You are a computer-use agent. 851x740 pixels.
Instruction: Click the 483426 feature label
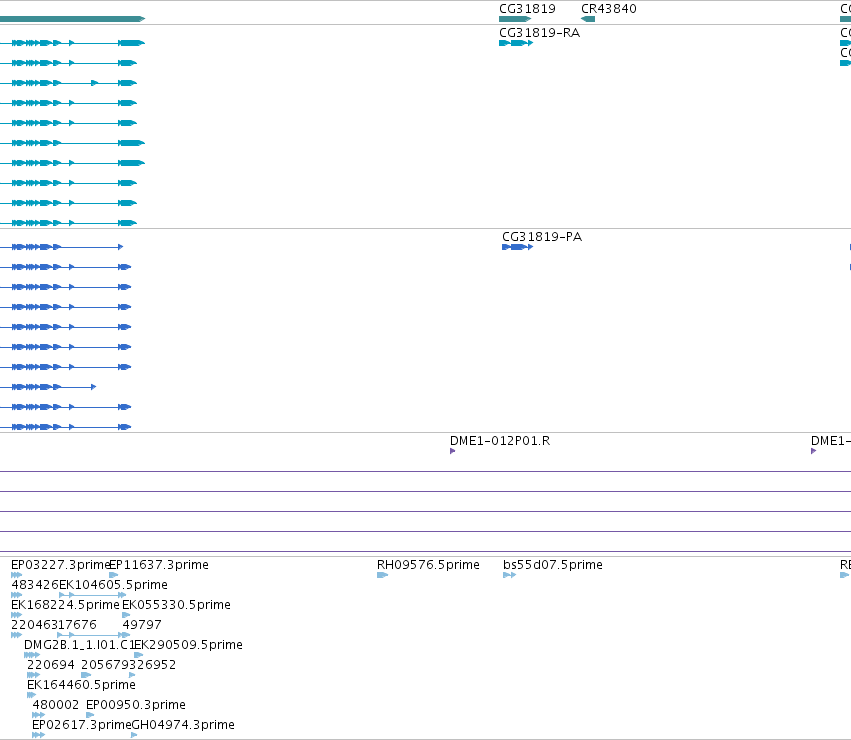click(35, 585)
